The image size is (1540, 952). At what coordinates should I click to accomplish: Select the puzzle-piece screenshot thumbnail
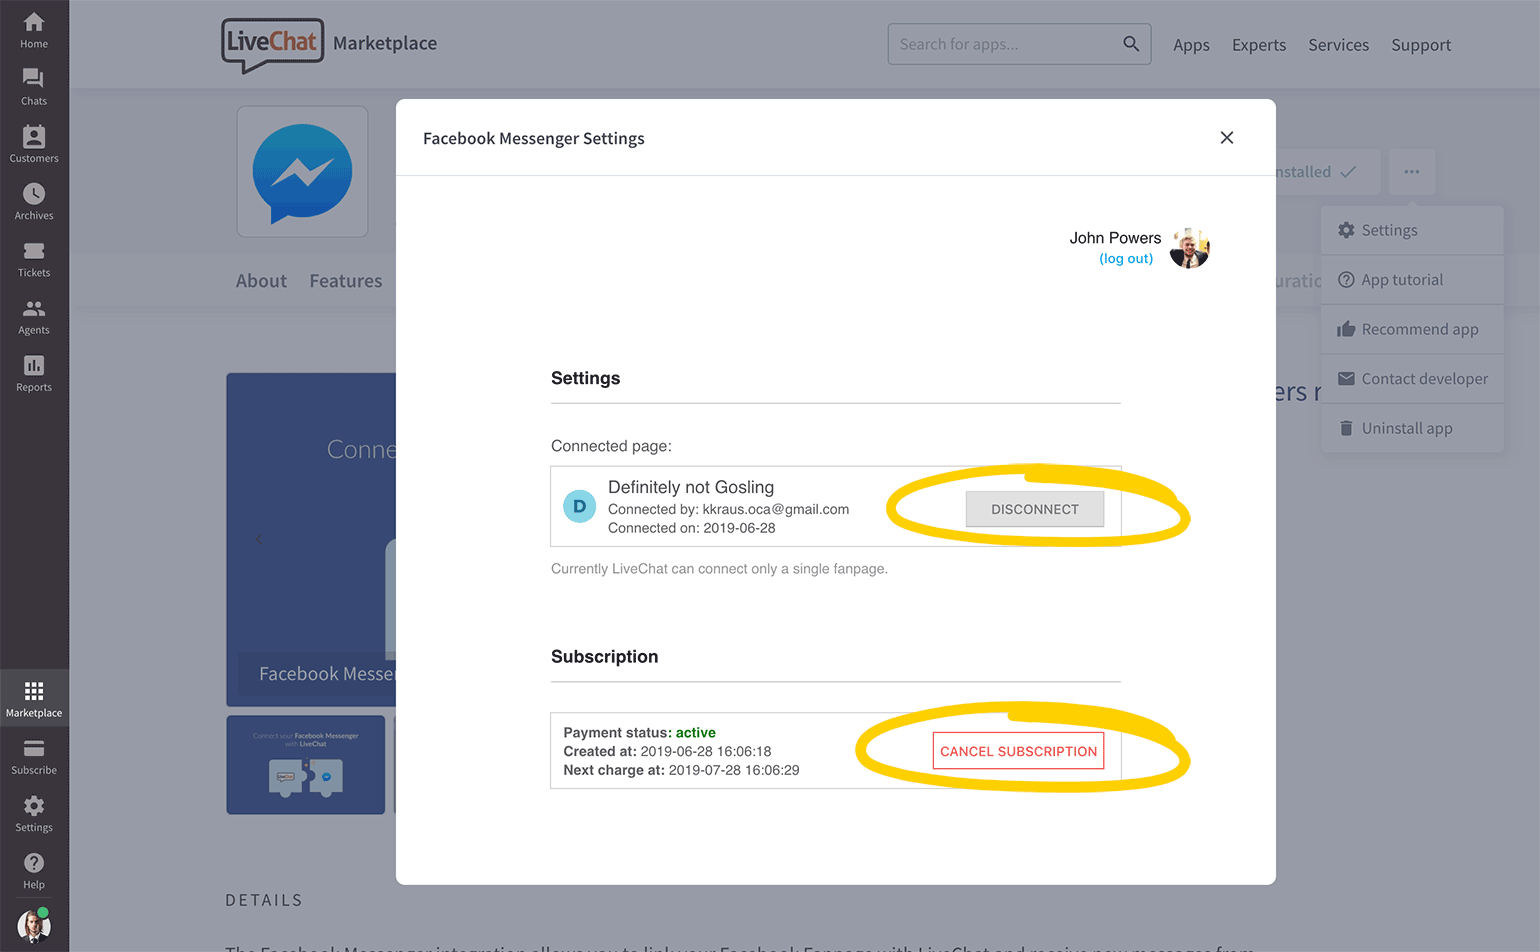pyautogui.click(x=306, y=765)
